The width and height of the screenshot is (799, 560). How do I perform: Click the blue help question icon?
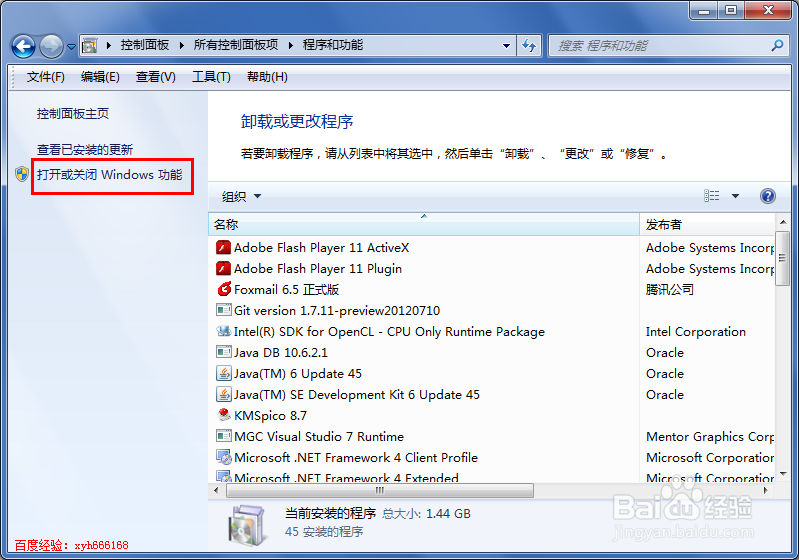pyautogui.click(x=767, y=196)
